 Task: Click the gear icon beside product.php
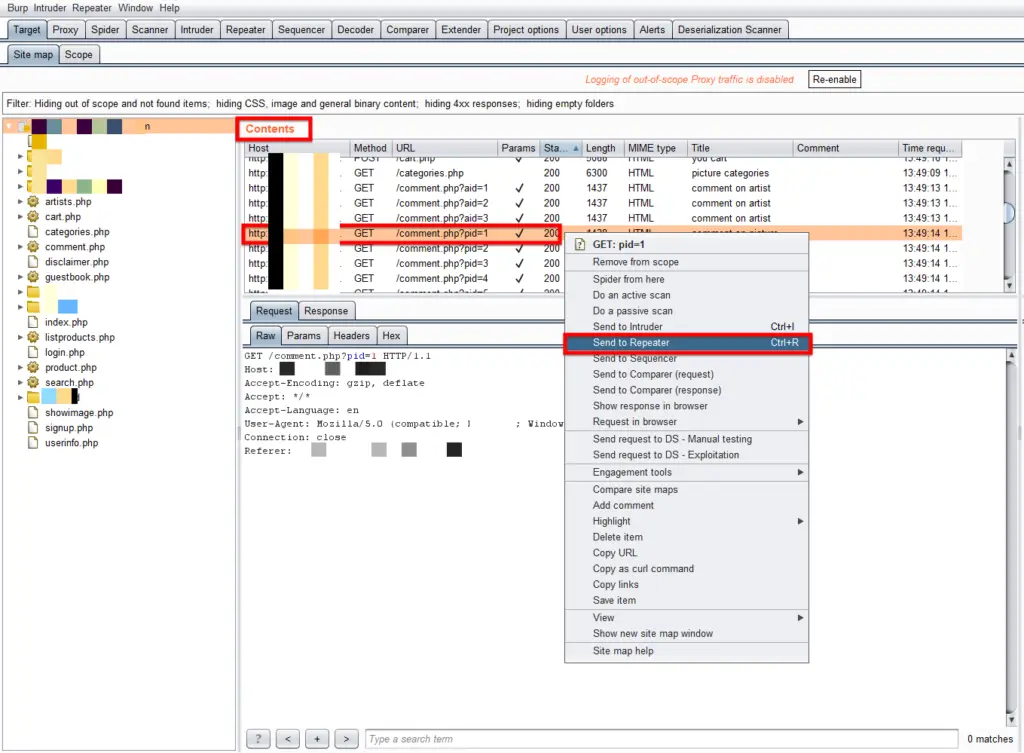pos(33,367)
